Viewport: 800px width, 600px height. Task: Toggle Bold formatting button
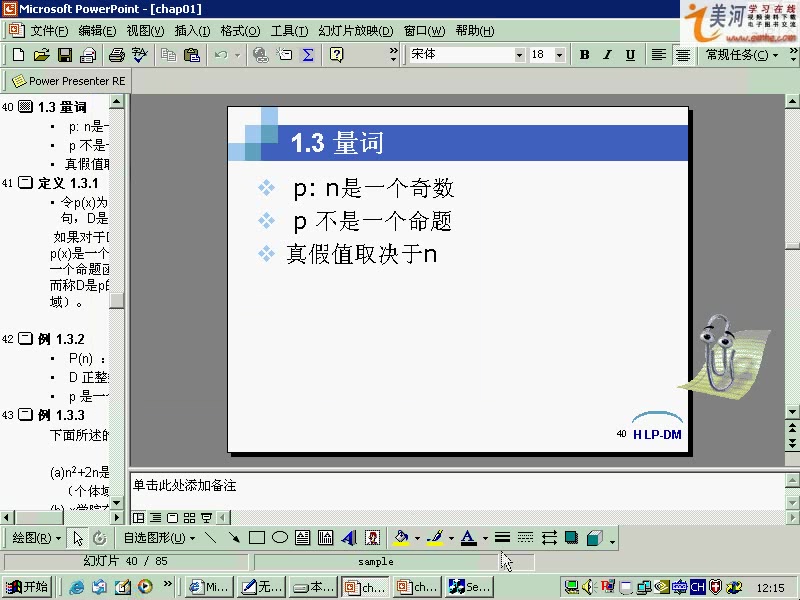click(585, 55)
